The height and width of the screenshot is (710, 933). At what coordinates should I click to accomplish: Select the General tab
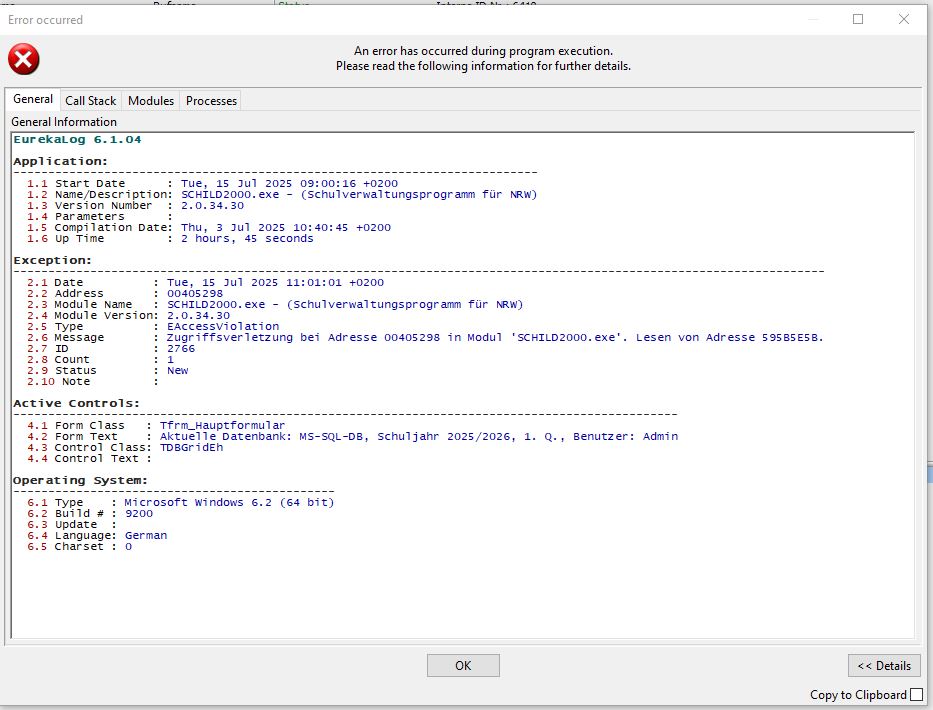point(33,99)
